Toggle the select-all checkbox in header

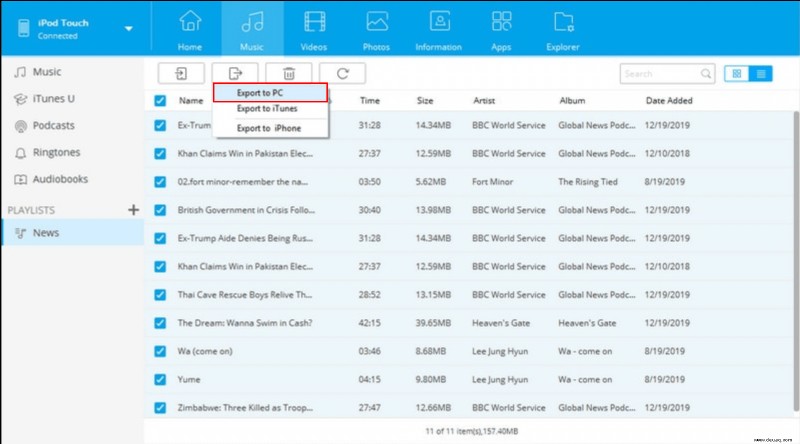[x=160, y=101]
